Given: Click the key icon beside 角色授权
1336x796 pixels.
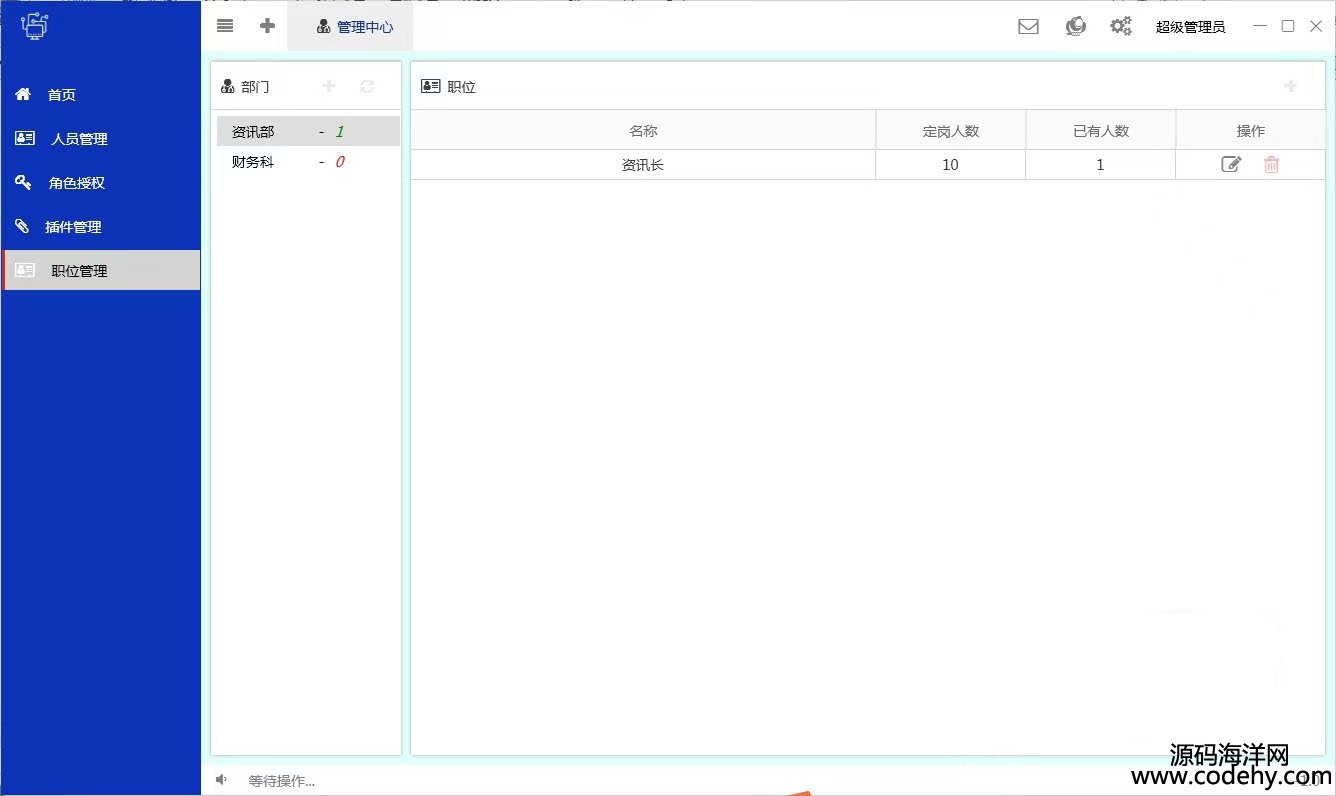Looking at the screenshot, I should (x=23, y=182).
